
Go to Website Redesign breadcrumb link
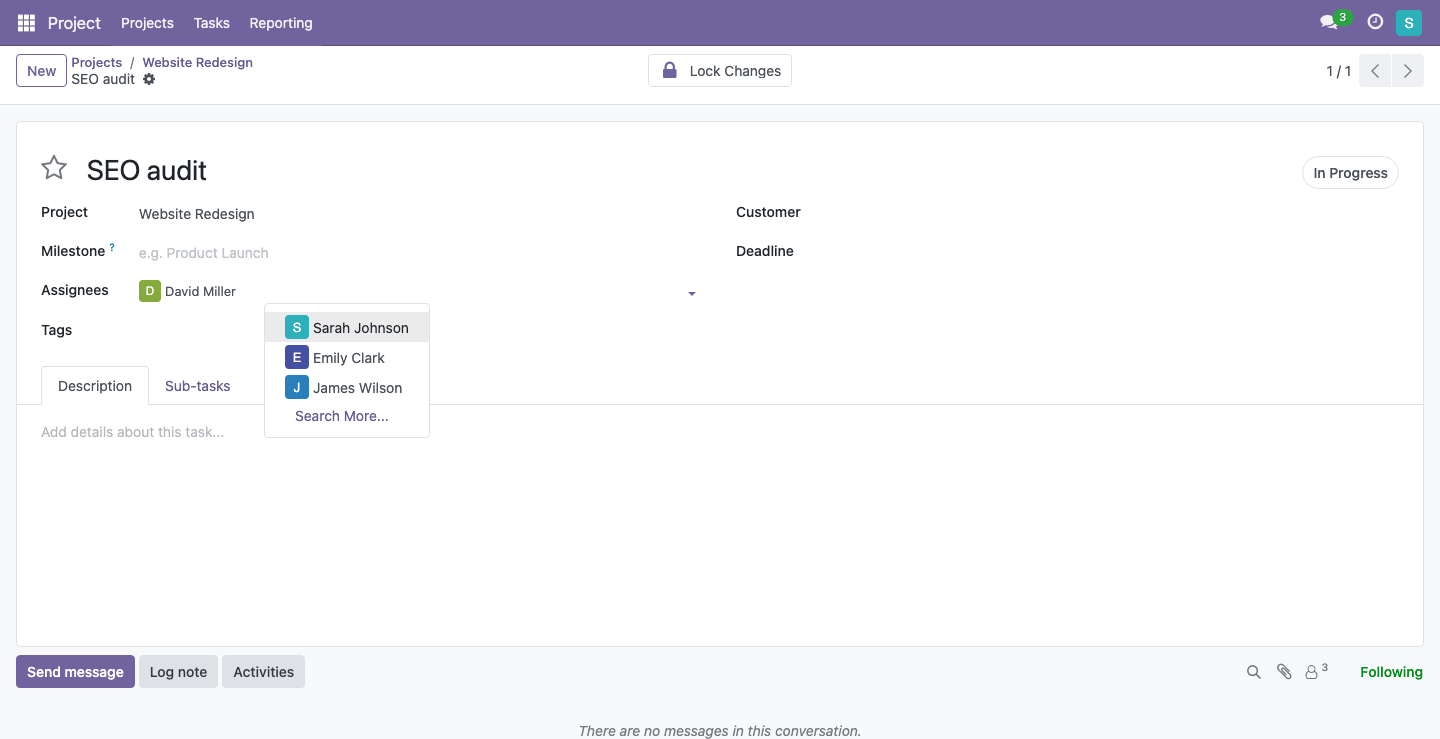pyautogui.click(x=197, y=62)
